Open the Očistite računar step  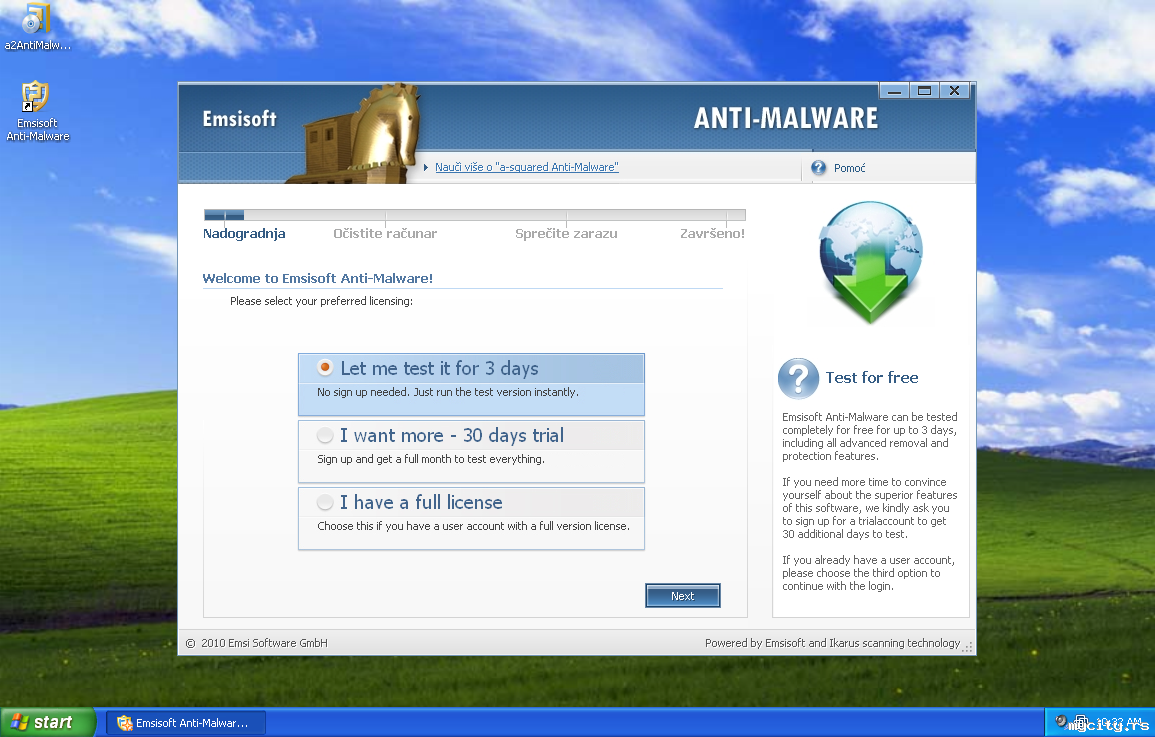click(x=385, y=233)
